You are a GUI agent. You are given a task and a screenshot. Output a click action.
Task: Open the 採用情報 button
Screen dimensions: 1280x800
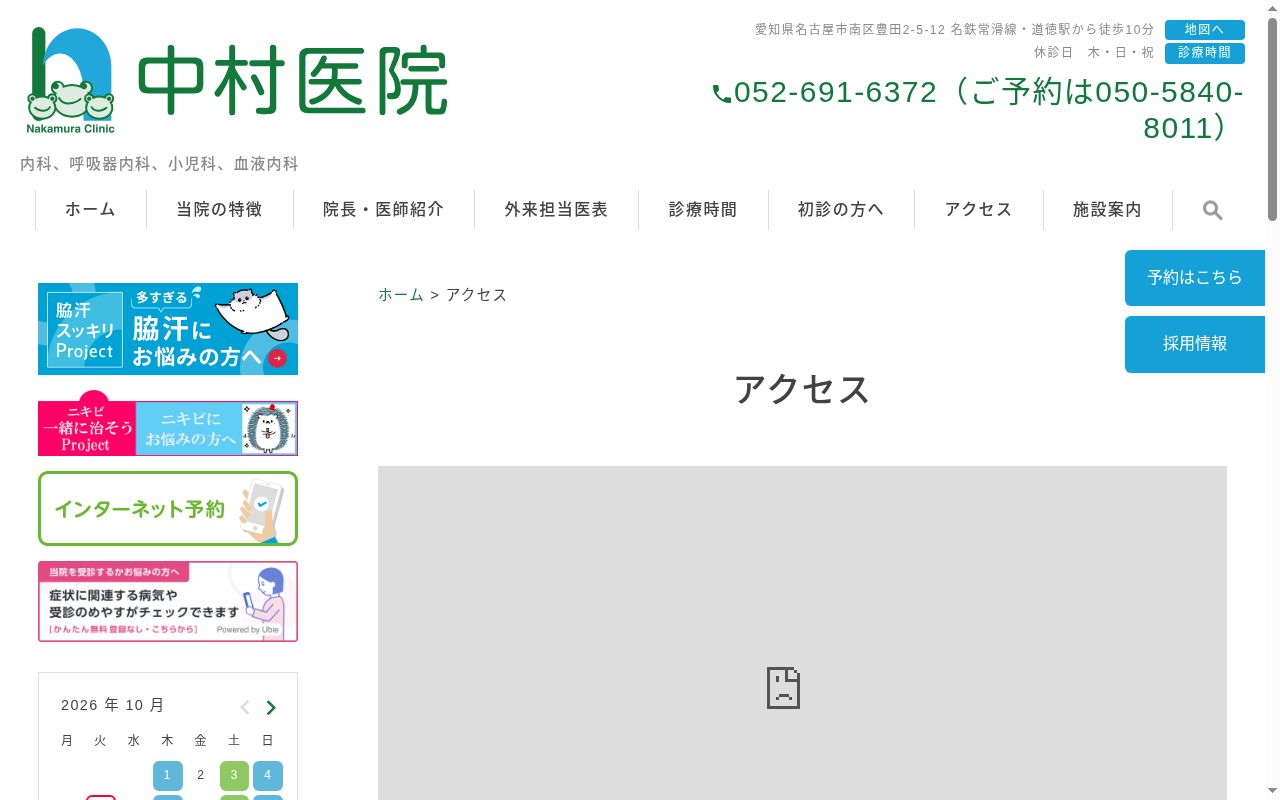pyautogui.click(x=1195, y=344)
